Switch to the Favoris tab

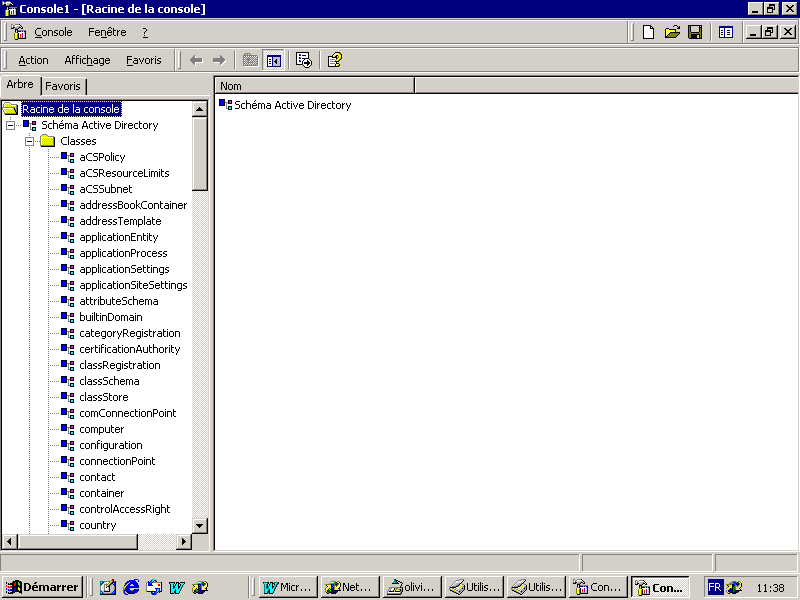63,87
